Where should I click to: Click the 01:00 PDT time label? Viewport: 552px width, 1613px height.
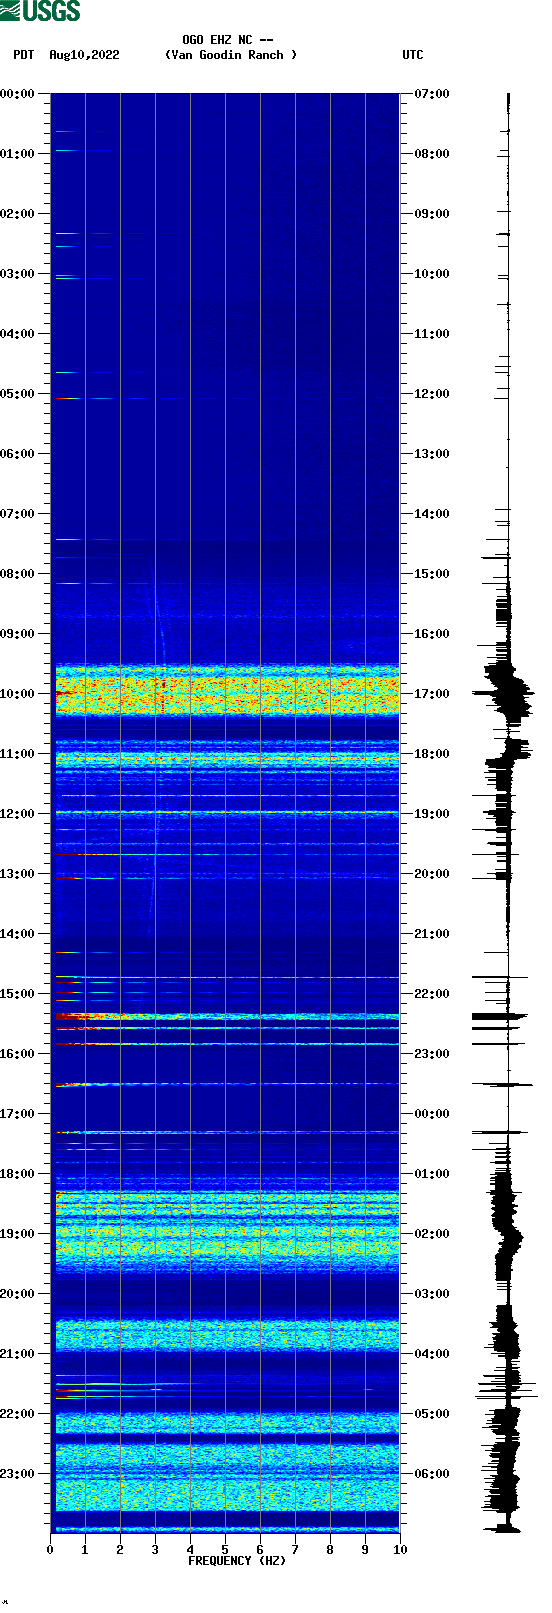[x=18, y=154]
